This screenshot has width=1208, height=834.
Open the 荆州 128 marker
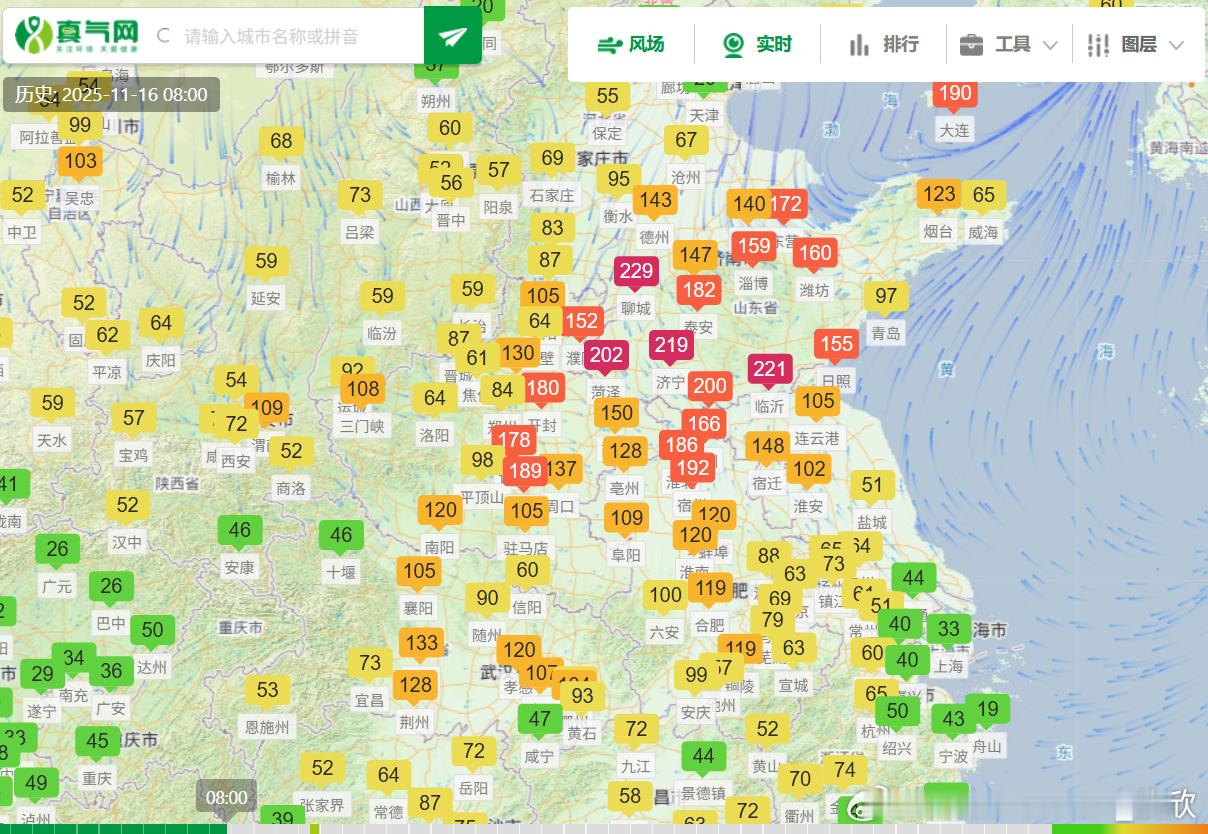pos(415,687)
